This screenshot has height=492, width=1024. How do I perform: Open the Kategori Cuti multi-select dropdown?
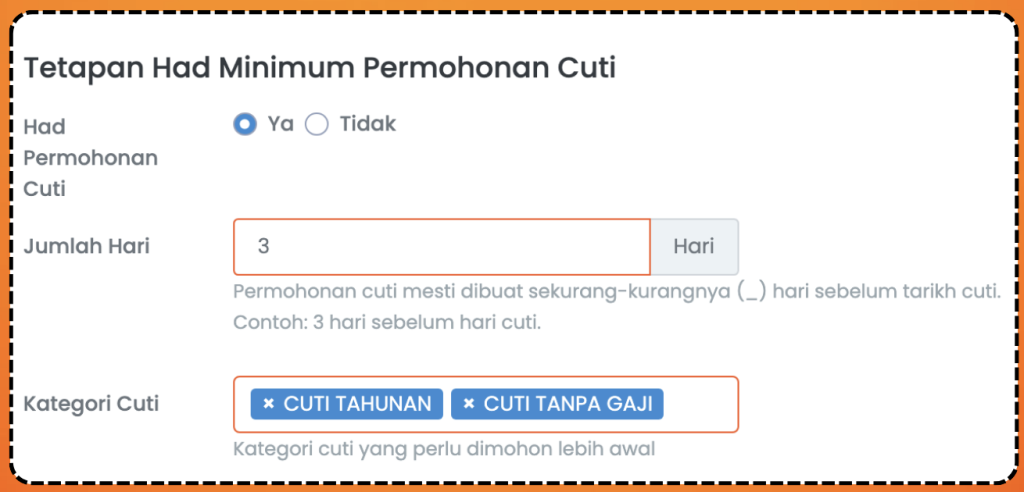coord(700,404)
